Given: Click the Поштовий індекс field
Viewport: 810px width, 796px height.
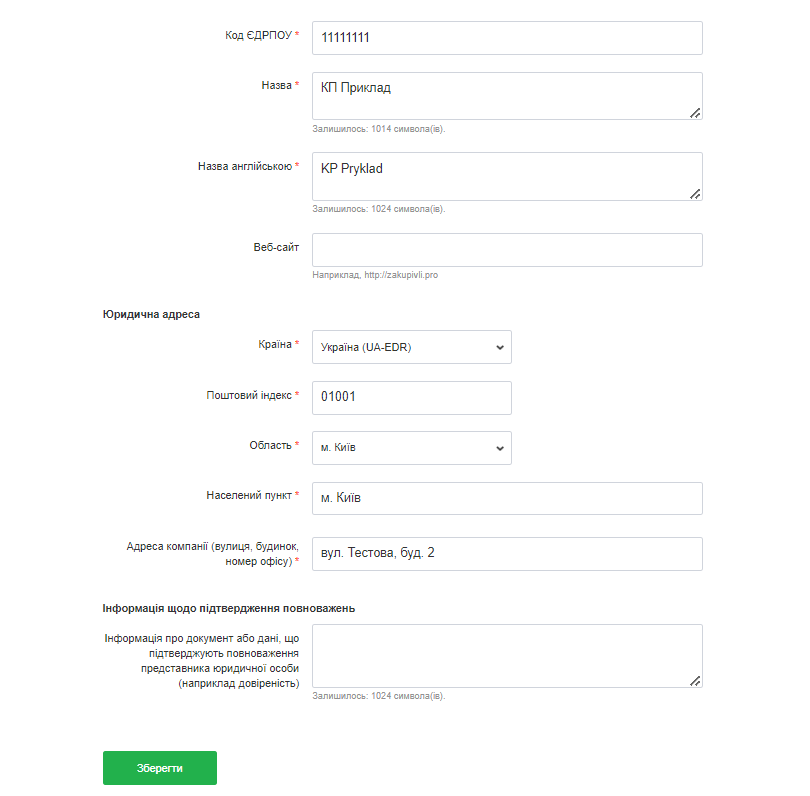Looking at the screenshot, I should point(411,397).
